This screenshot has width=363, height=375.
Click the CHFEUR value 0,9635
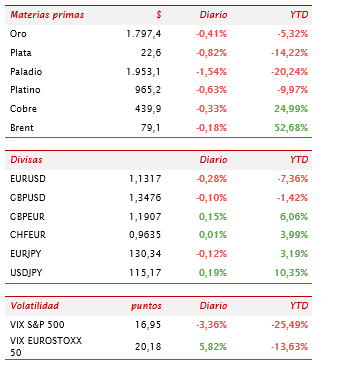[145, 235]
